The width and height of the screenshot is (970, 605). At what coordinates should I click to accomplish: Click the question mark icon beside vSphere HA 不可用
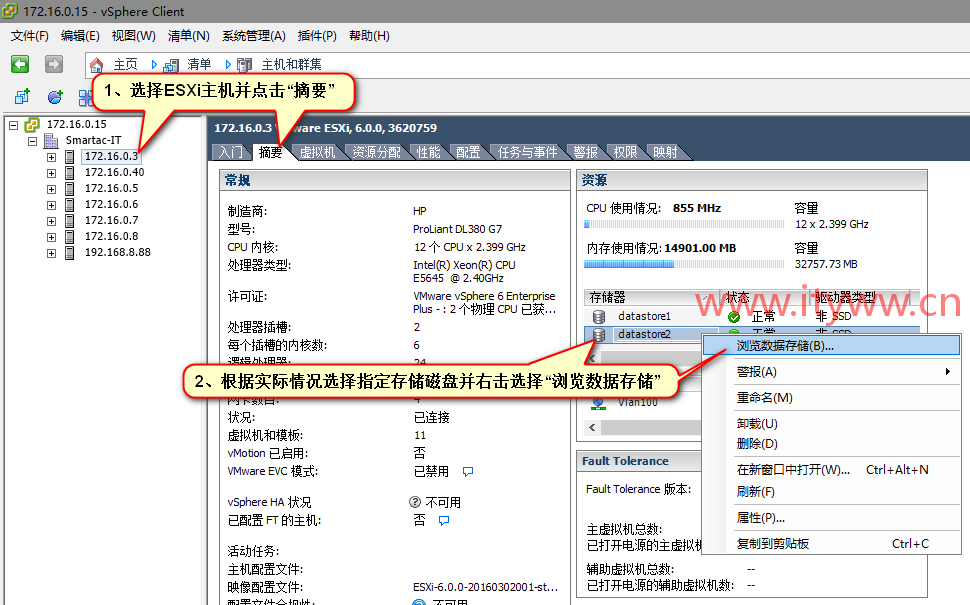(415, 502)
